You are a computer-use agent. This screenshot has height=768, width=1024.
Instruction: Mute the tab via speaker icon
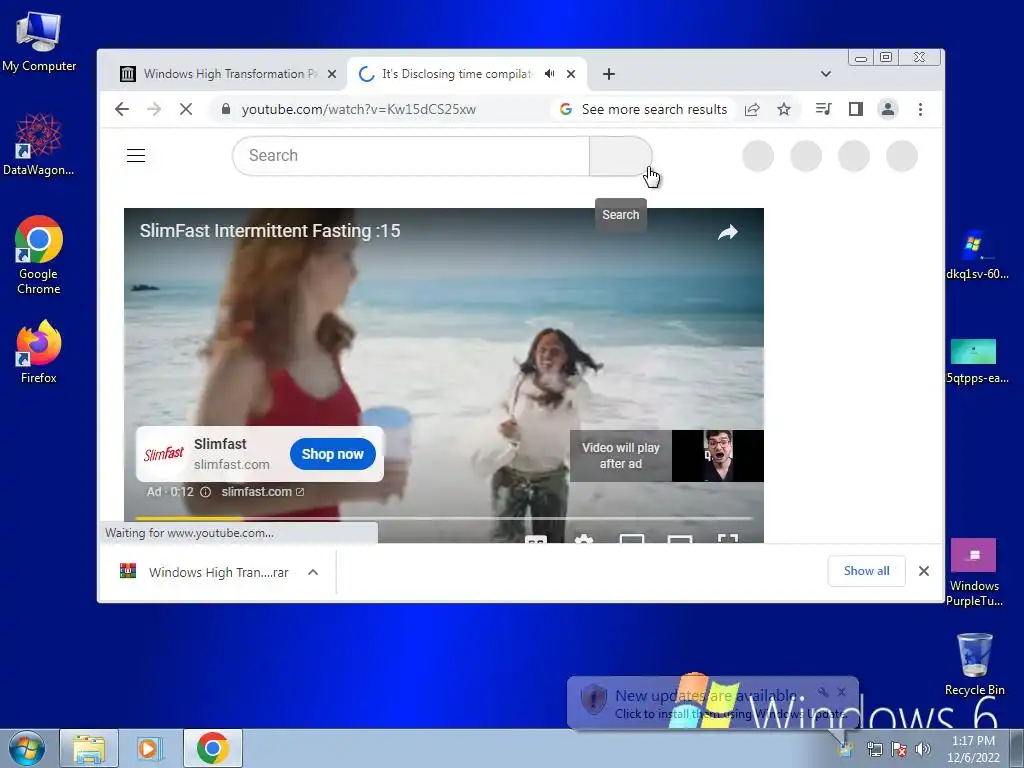tap(549, 74)
